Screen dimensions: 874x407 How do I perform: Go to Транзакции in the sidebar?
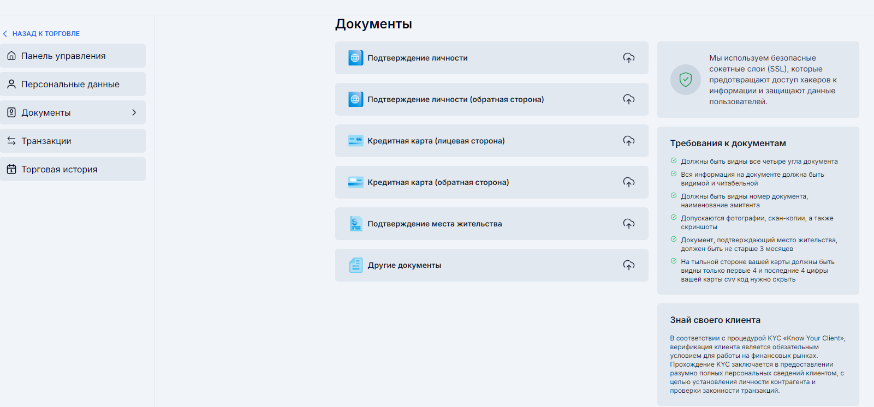[72, 141]
